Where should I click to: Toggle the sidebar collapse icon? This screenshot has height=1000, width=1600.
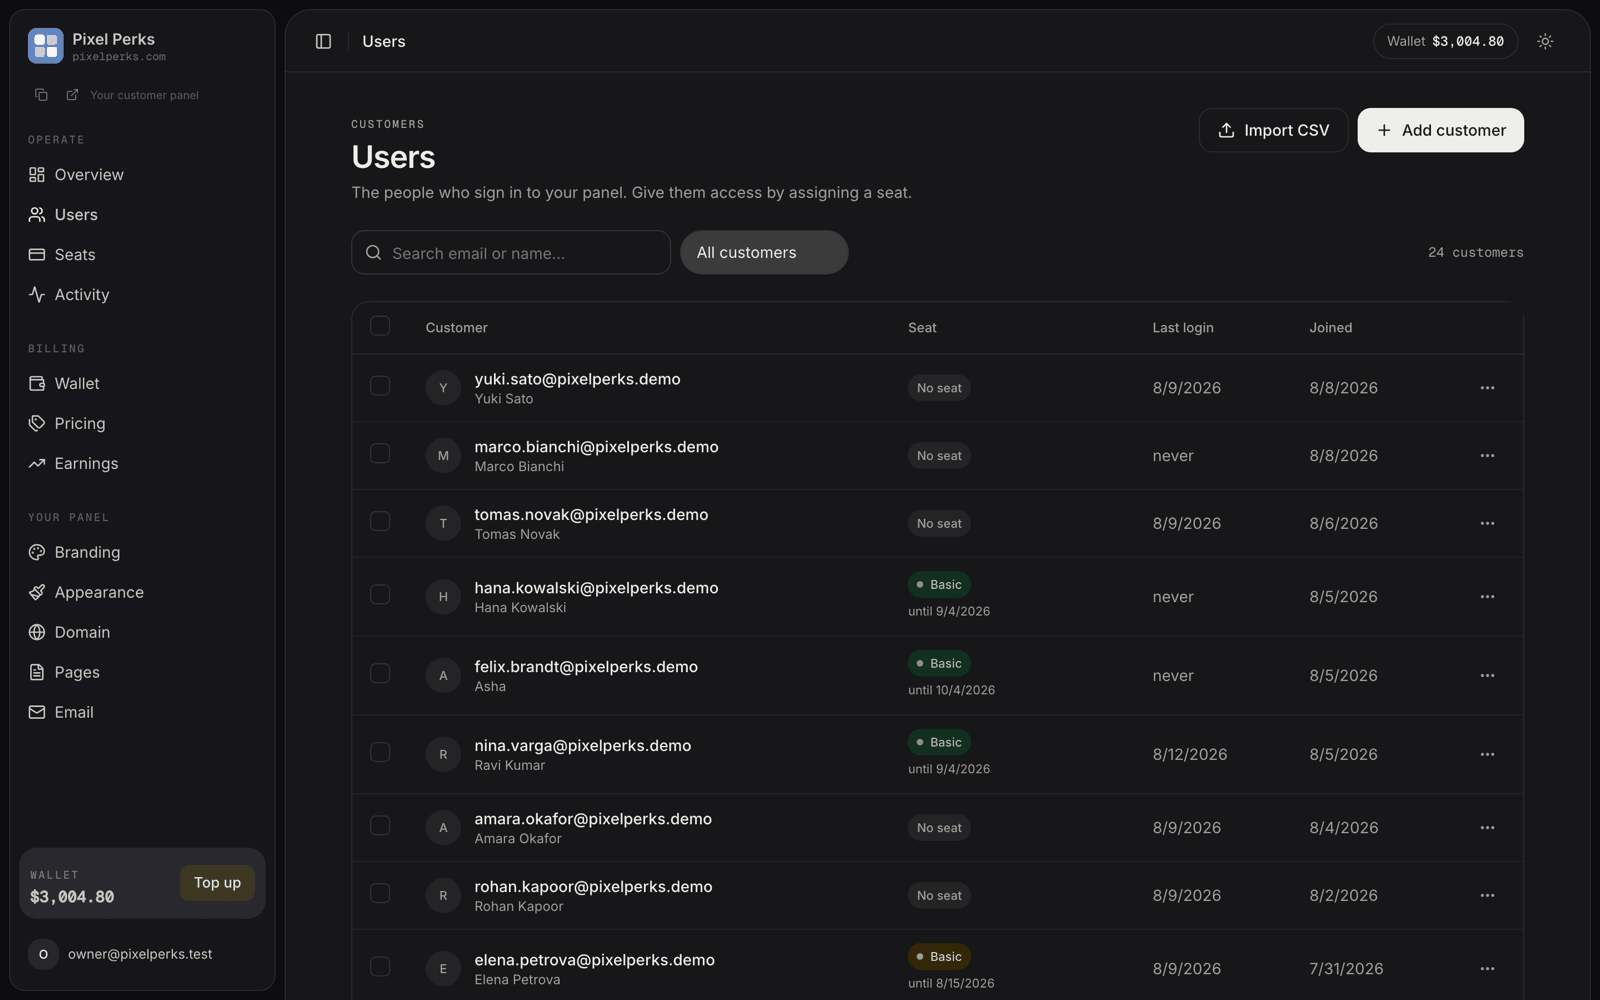click(x=323, y=41)
